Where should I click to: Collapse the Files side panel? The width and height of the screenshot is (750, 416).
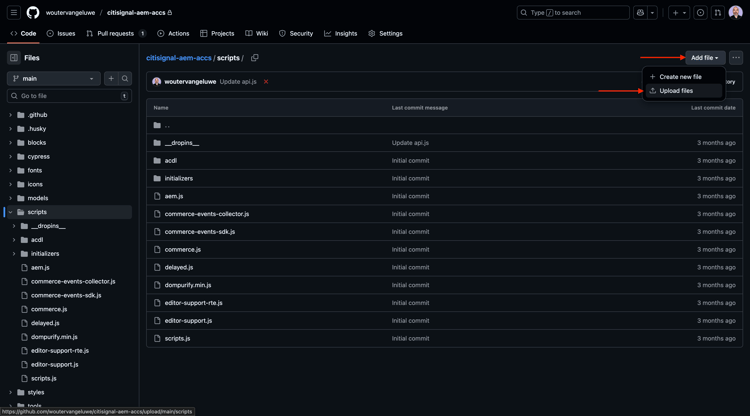14,58
